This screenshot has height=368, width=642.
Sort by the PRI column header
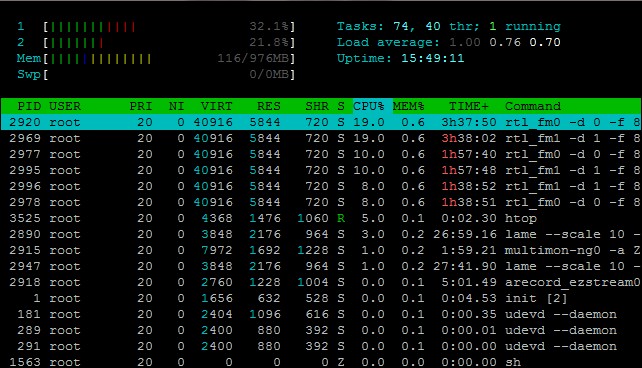(141, 106)
